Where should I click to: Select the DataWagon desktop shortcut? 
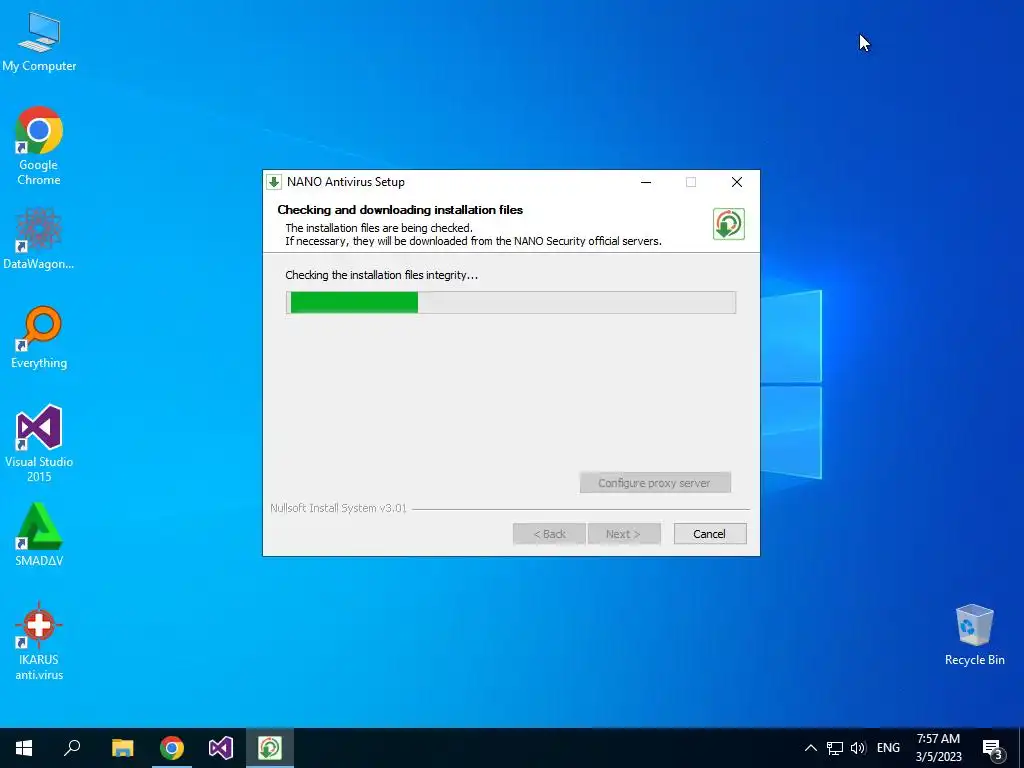pos(39,238)
